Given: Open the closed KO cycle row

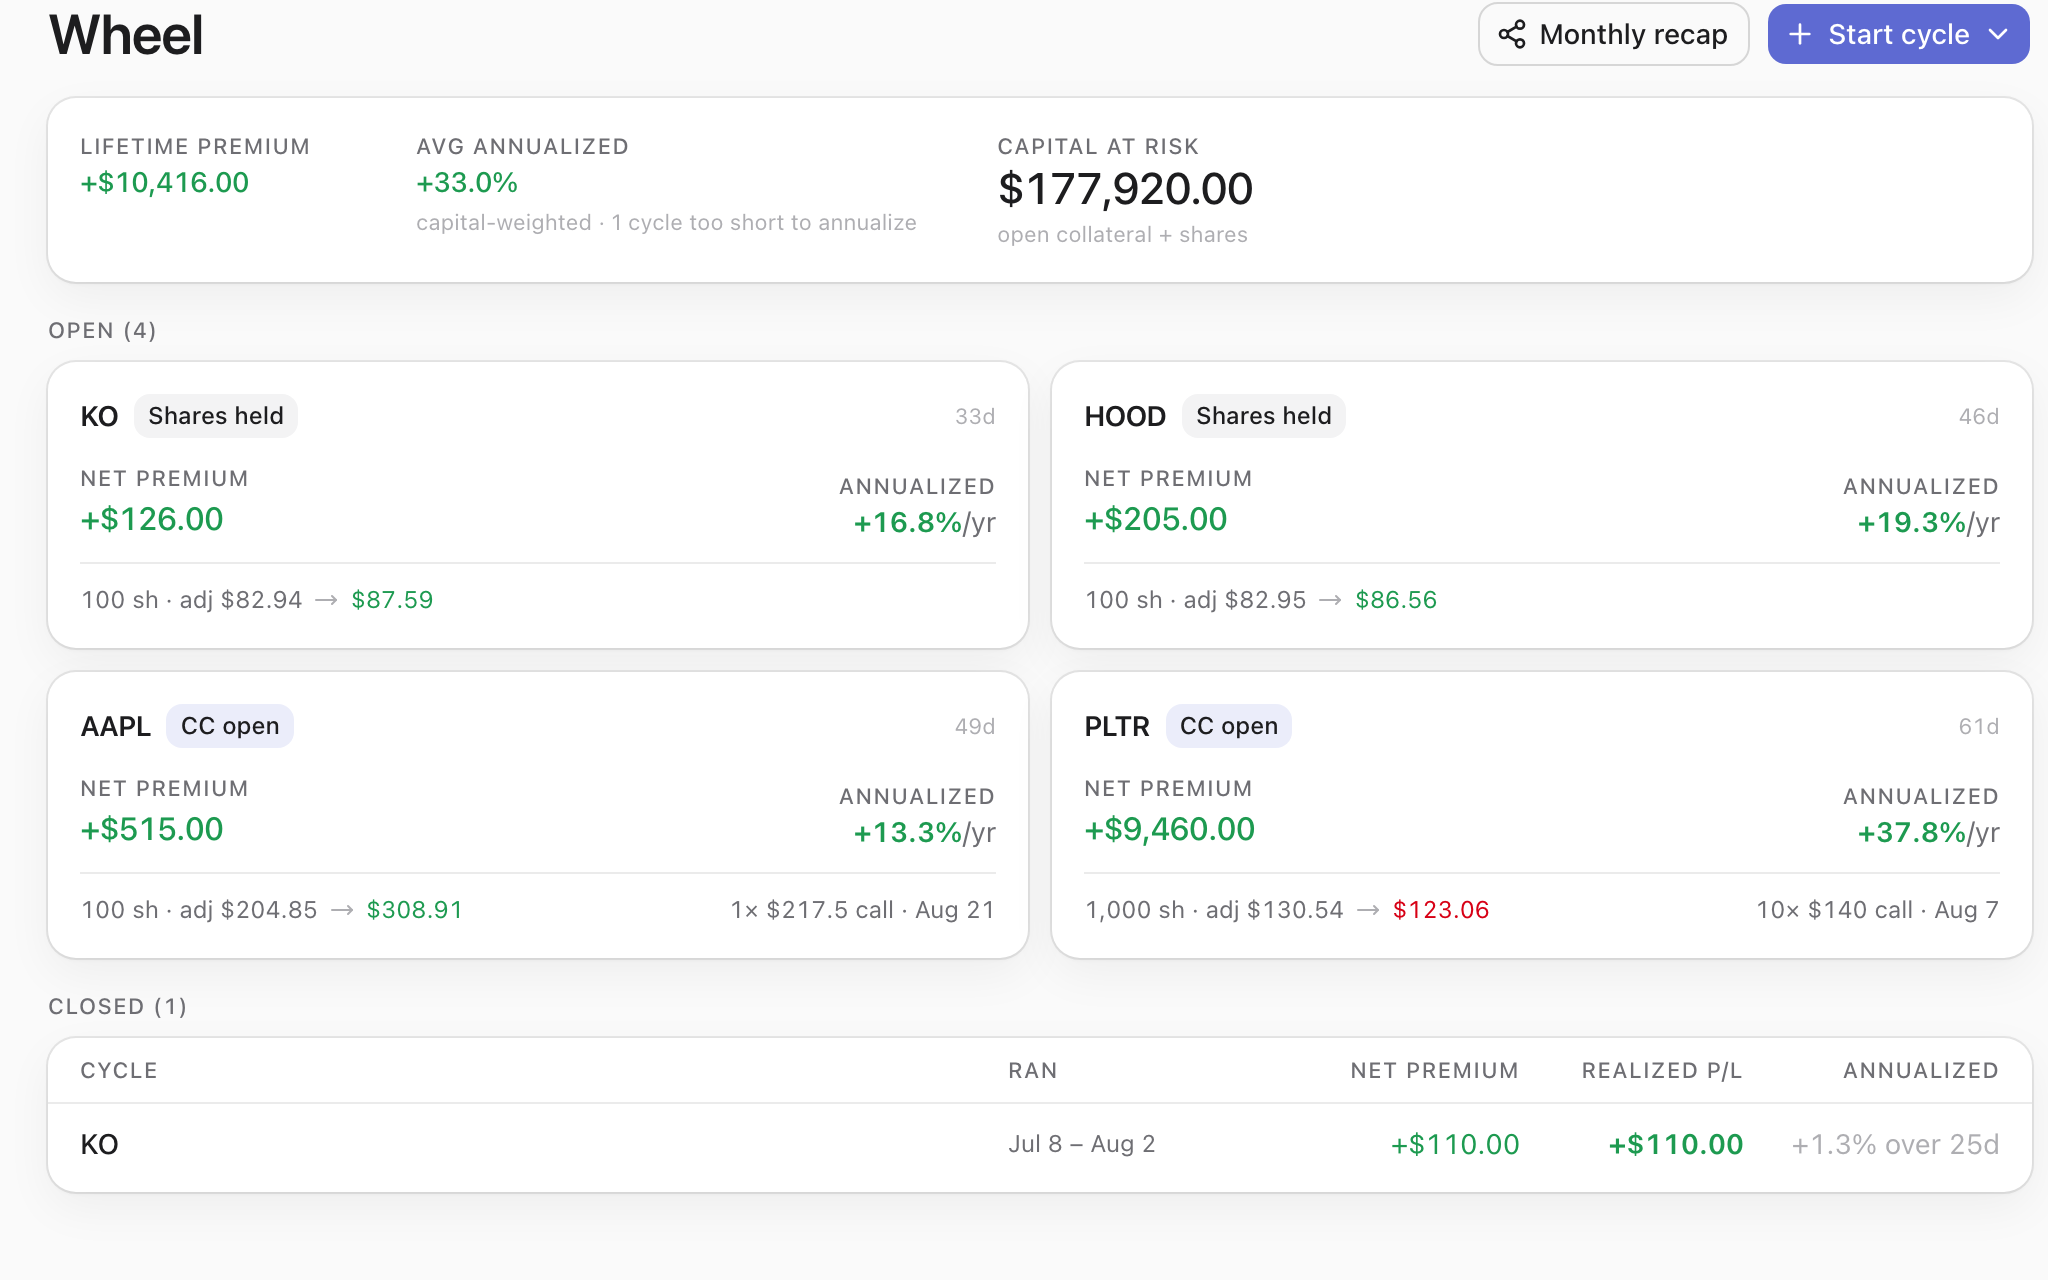Looking at the screenshot, I should tap(1040, 1145).
